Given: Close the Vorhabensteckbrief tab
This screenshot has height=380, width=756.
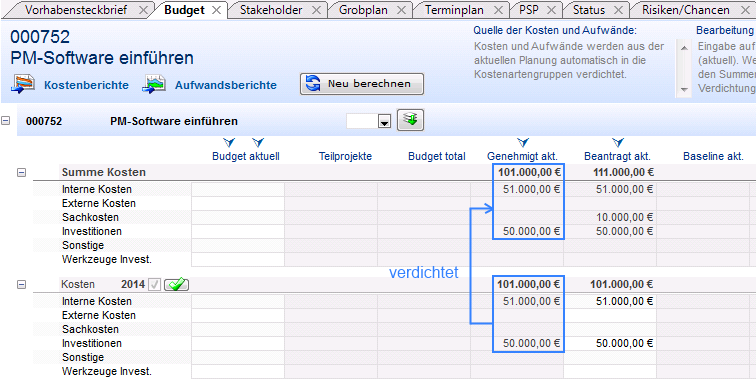Looking at the screenshot, I should 143,10.
